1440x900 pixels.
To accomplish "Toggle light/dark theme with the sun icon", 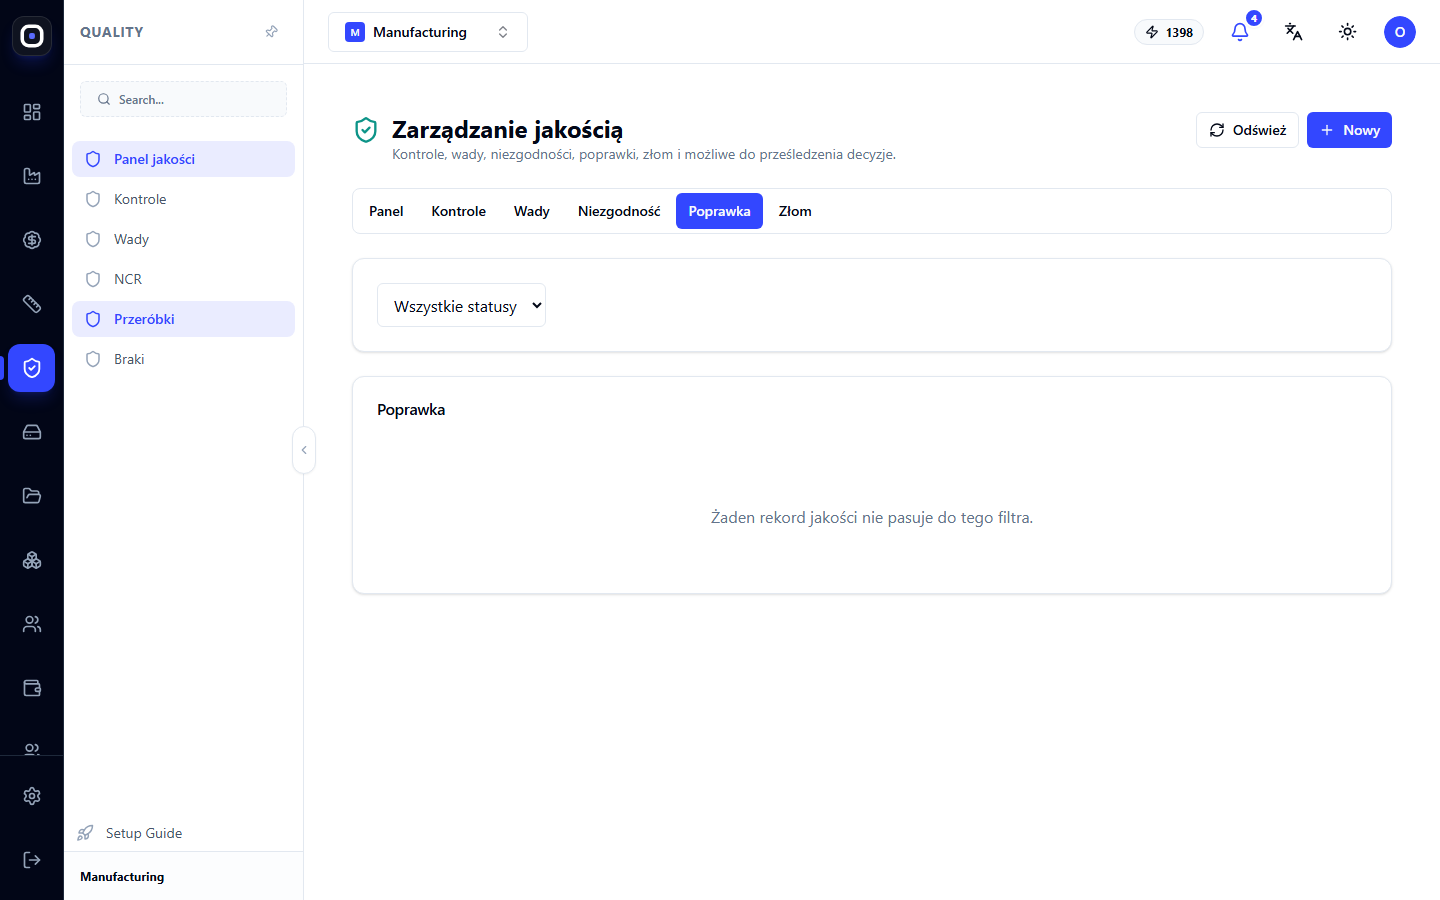I will click(1348, 32).
